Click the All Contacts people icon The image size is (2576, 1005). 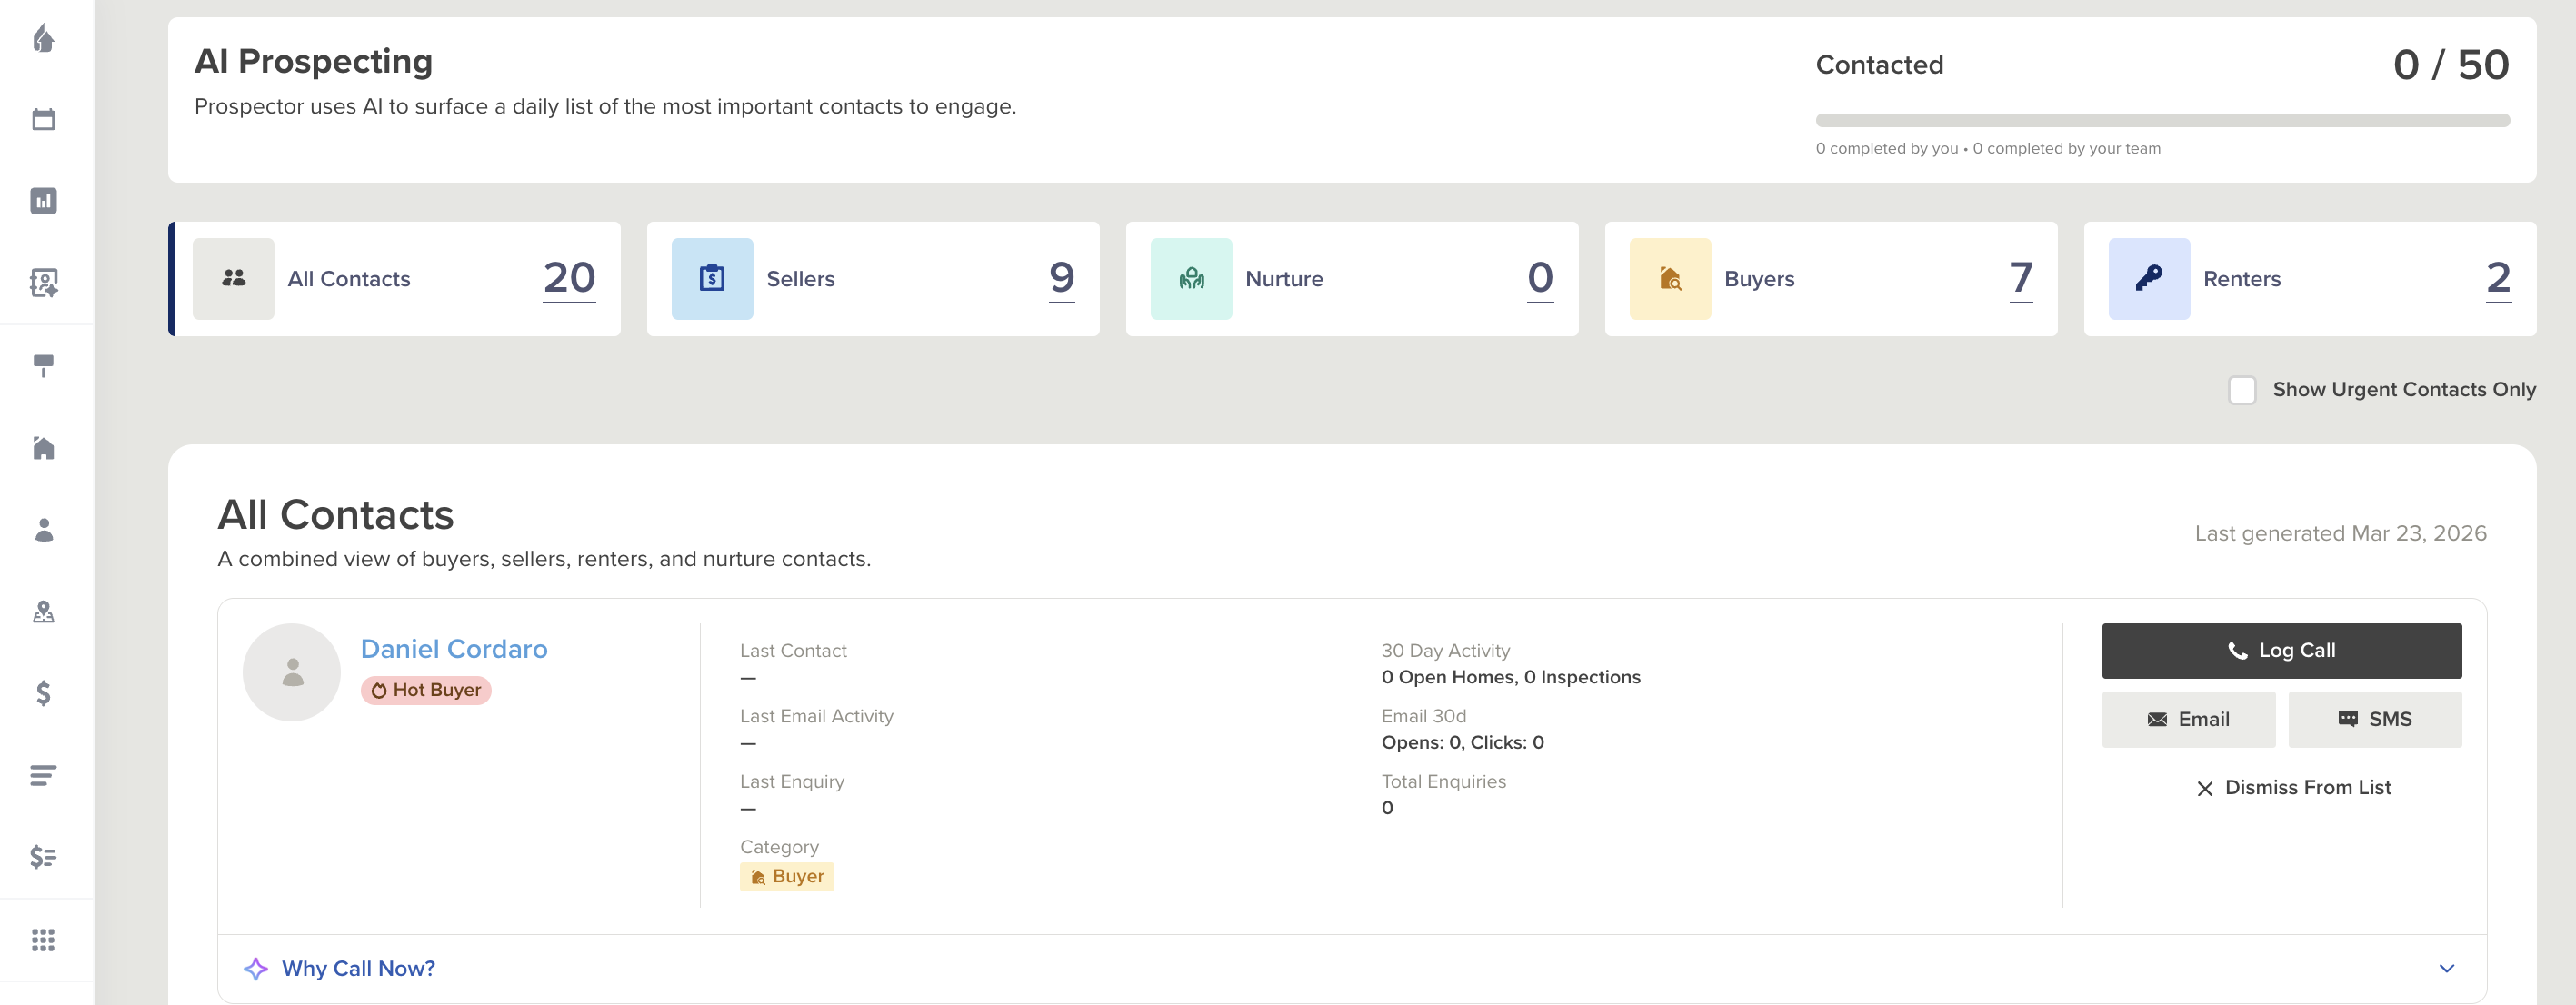233,278
